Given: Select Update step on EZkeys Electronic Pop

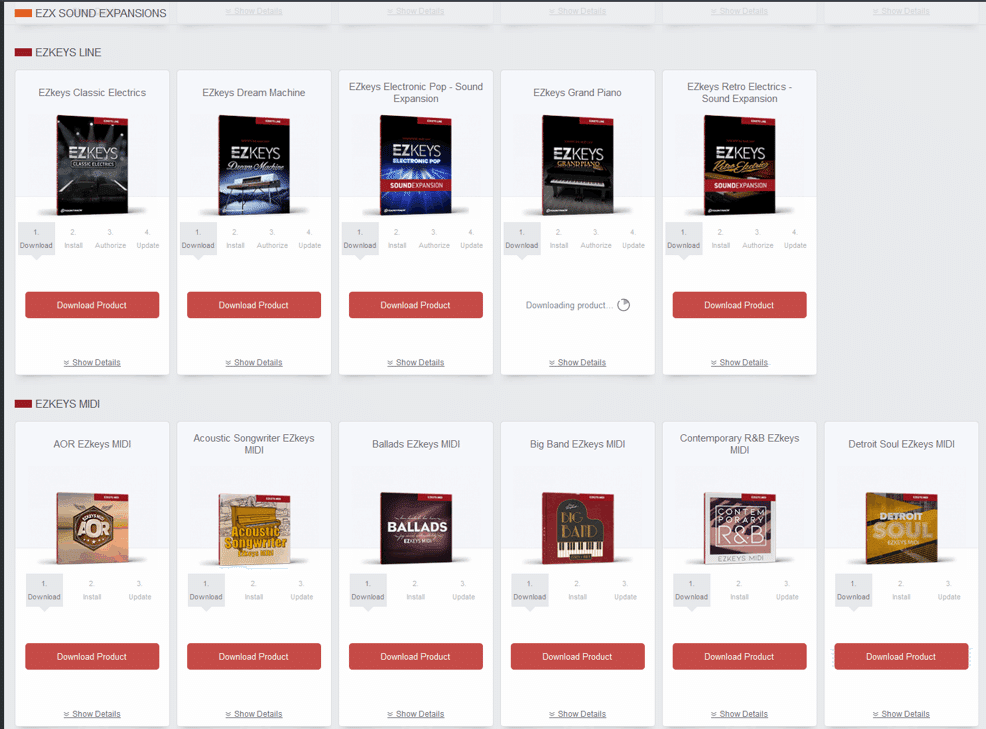Looking at the screenshot, I should [x=472, y=239].
